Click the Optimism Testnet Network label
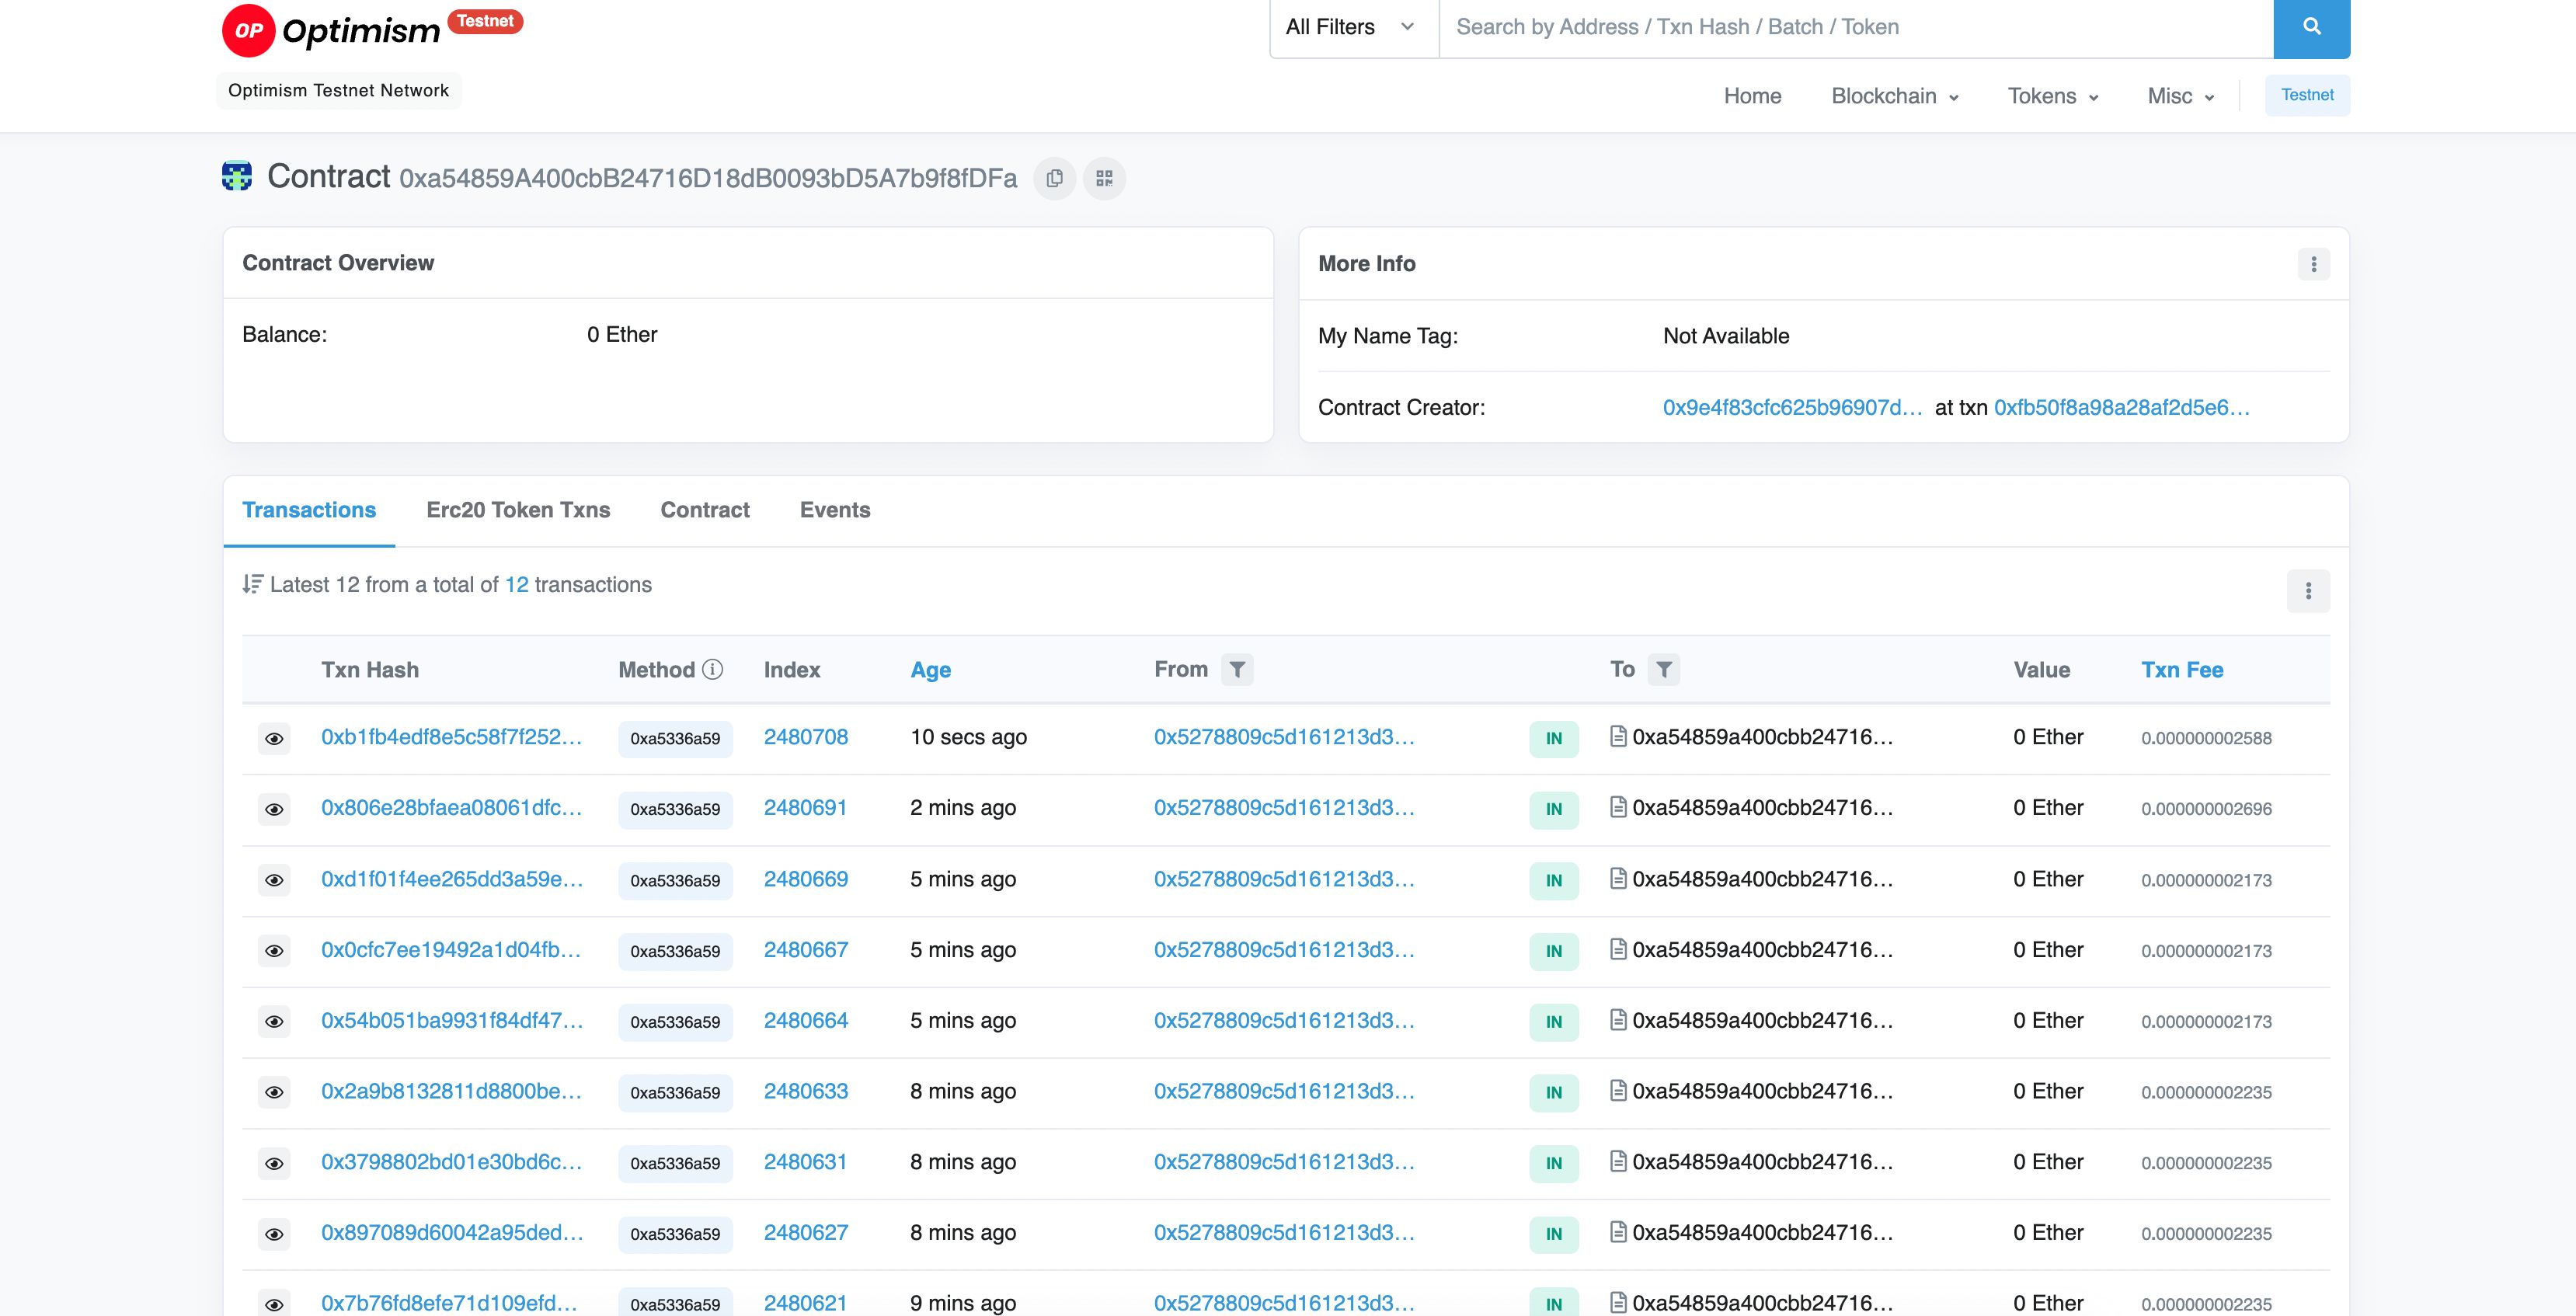This screenshot has height=1316, width=2576. 339,90
